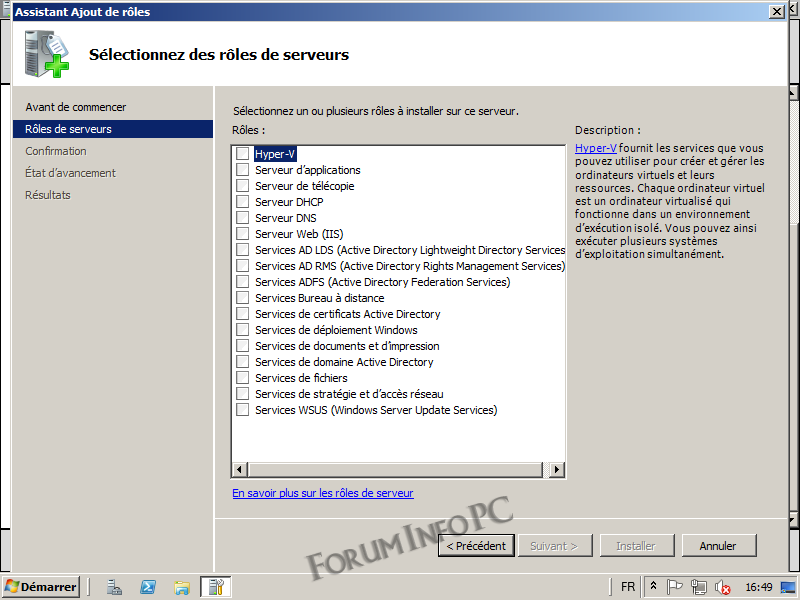Select the Confirmation step
The height and width of the screenshot is (600, 800).
point(56,151)
